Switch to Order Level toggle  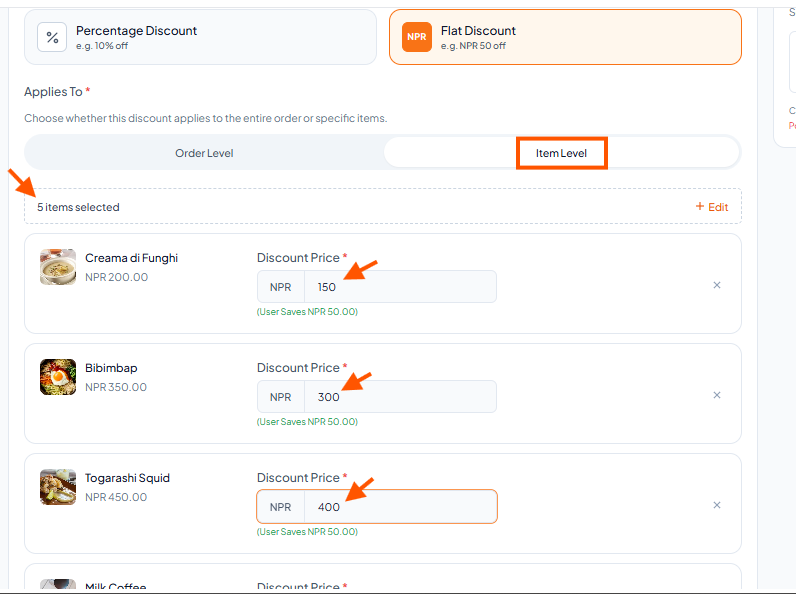(x=204, y=153)
